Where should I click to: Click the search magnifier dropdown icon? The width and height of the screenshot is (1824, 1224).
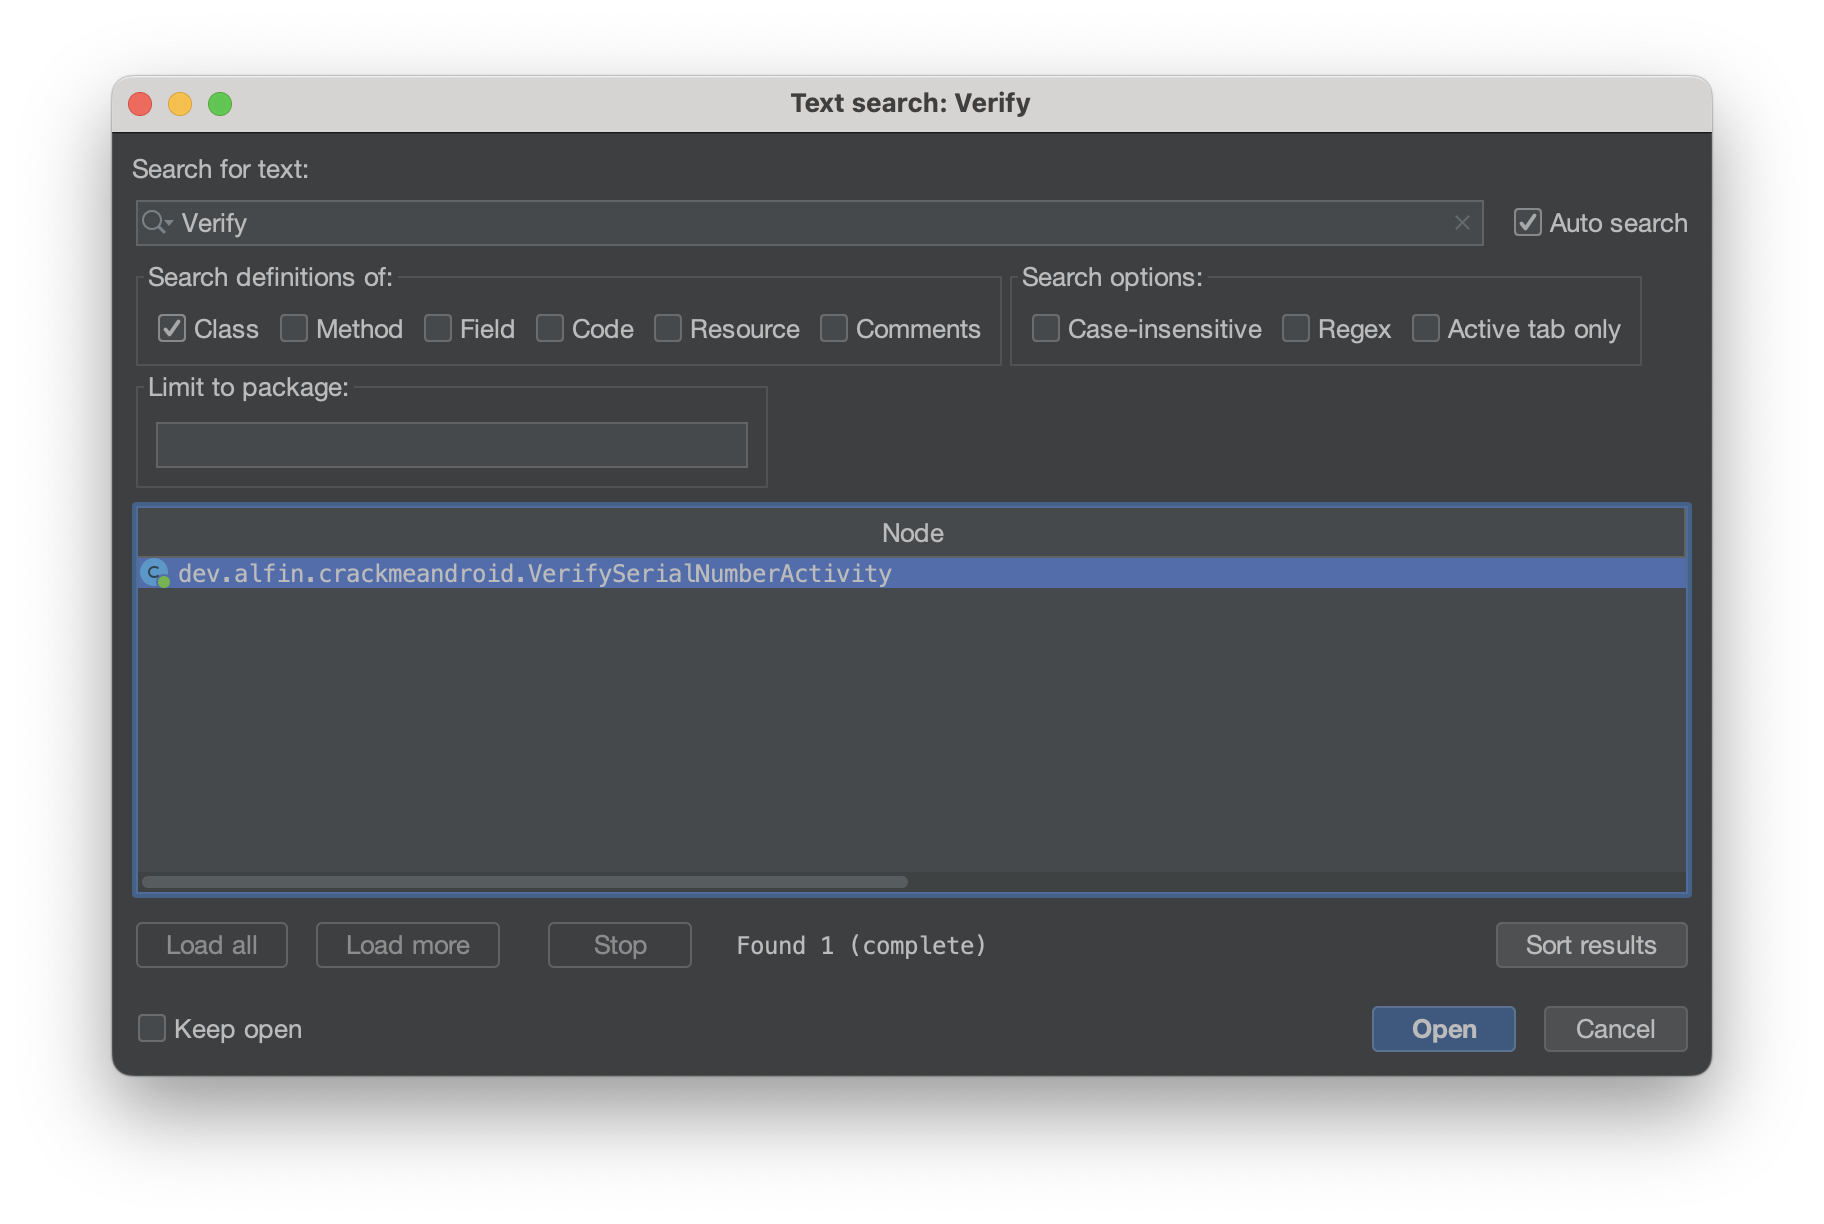coord(157,222)
